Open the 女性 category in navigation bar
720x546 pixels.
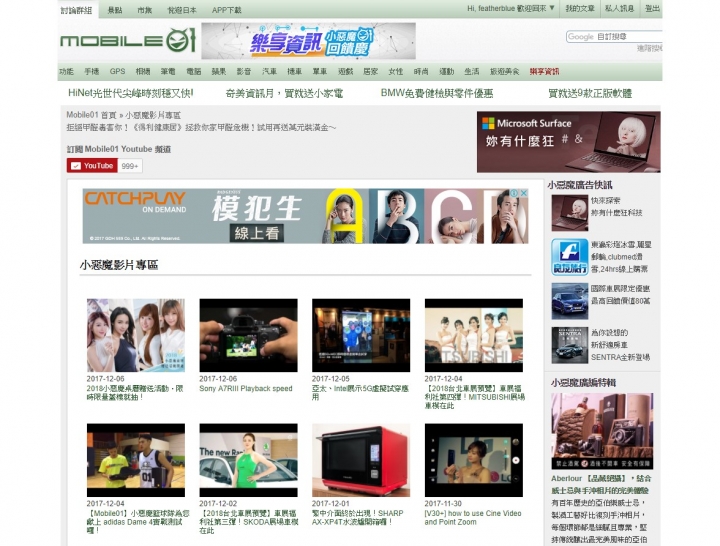[x=395, y=72]
